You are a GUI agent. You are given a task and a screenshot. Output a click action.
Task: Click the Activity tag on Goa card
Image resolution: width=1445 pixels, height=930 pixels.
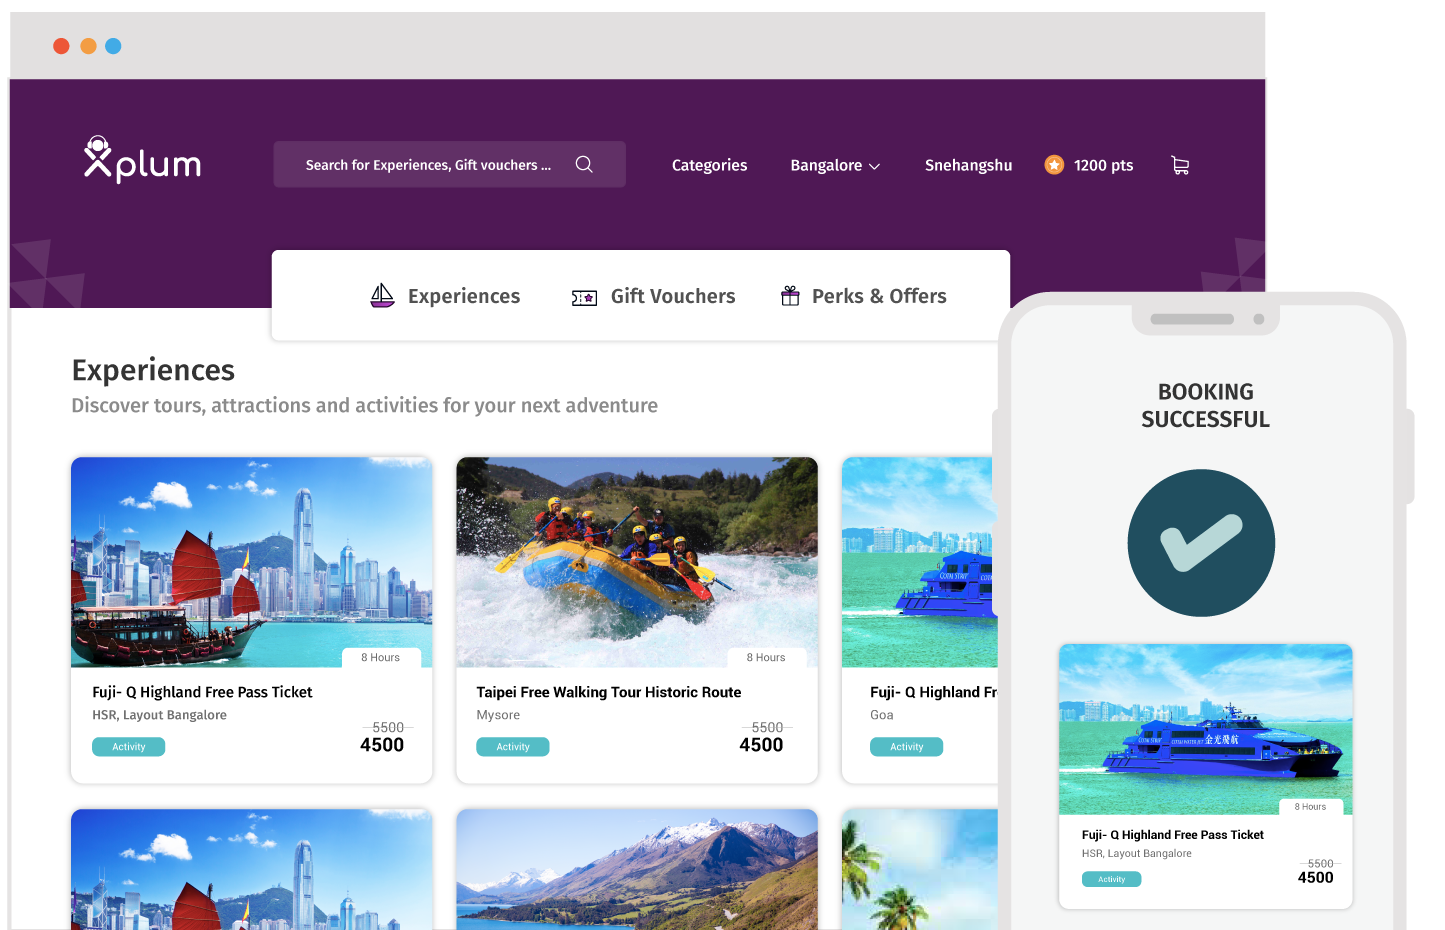[906, 747]
